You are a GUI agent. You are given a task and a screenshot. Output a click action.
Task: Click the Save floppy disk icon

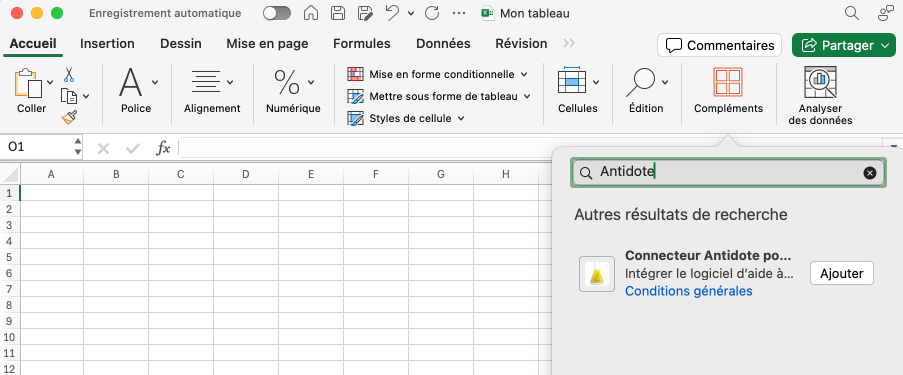point(338,13)
